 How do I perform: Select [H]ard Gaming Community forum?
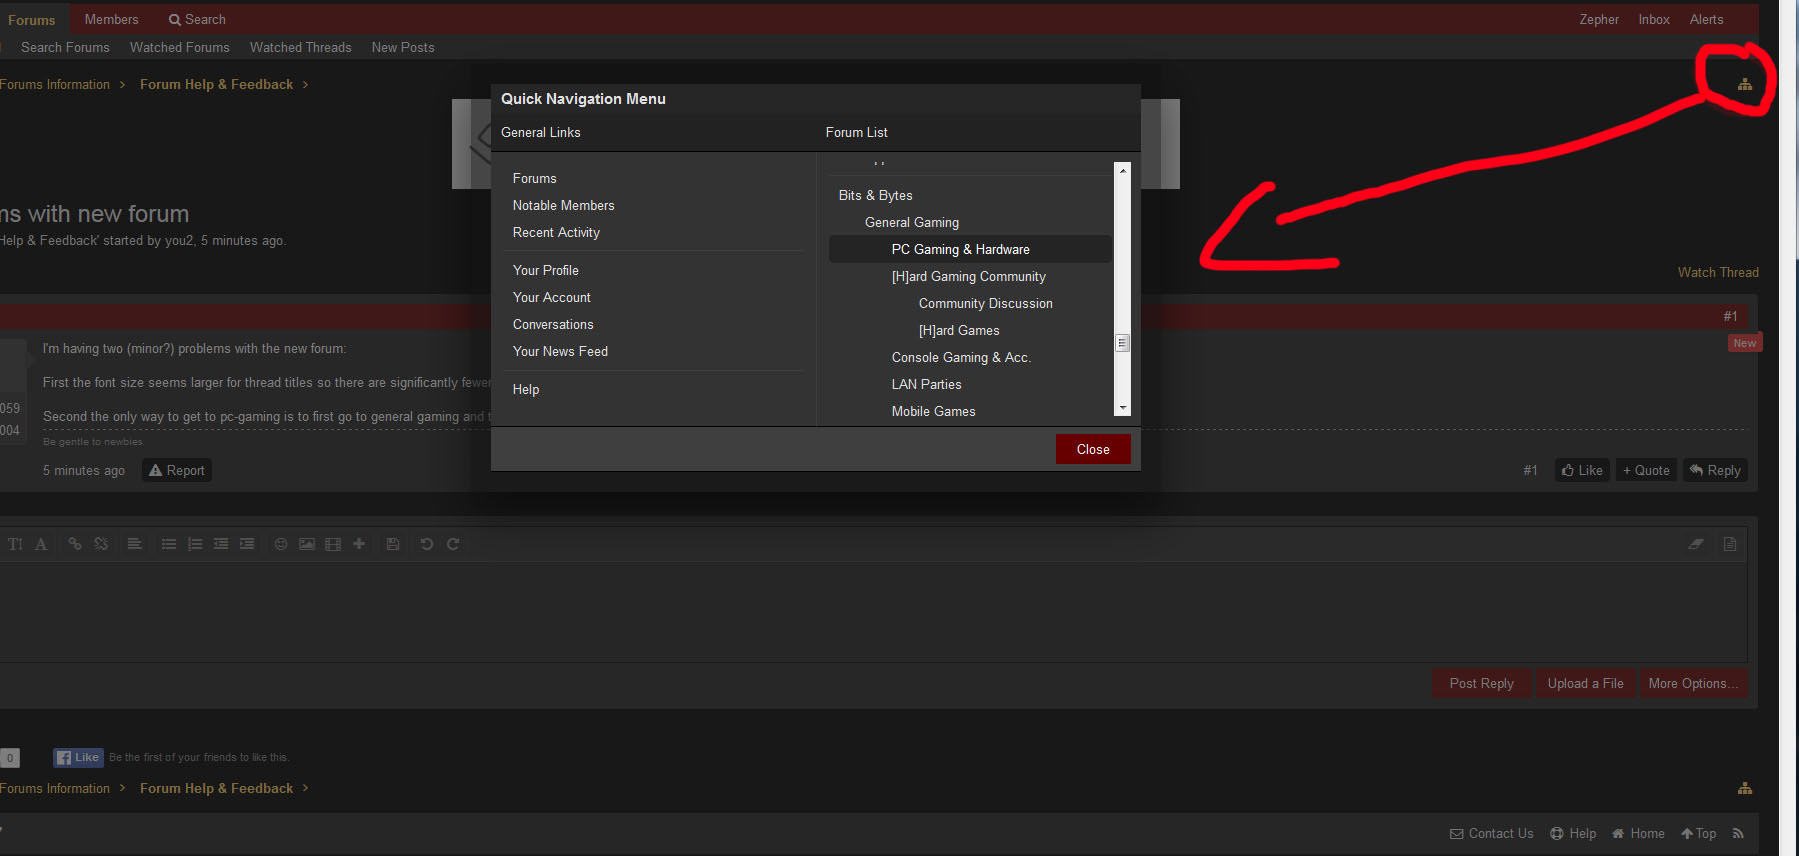(x=969, y=276)
